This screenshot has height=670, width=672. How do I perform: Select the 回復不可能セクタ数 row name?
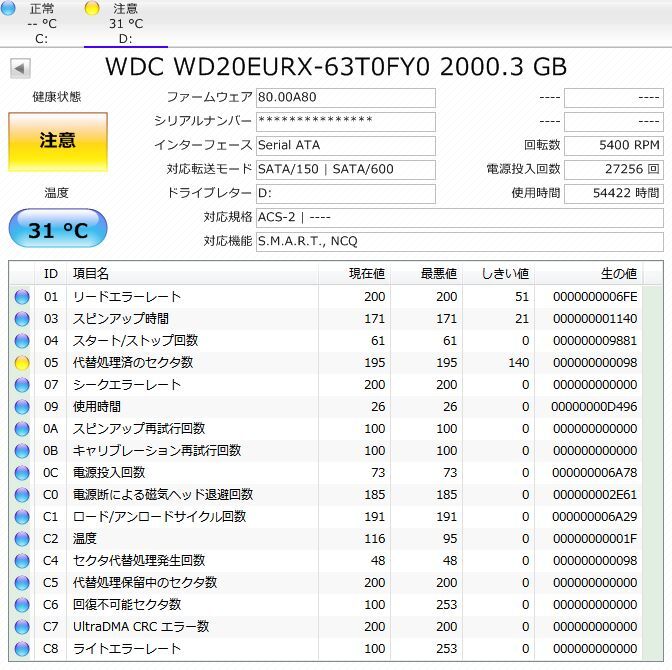coord(127,605)
